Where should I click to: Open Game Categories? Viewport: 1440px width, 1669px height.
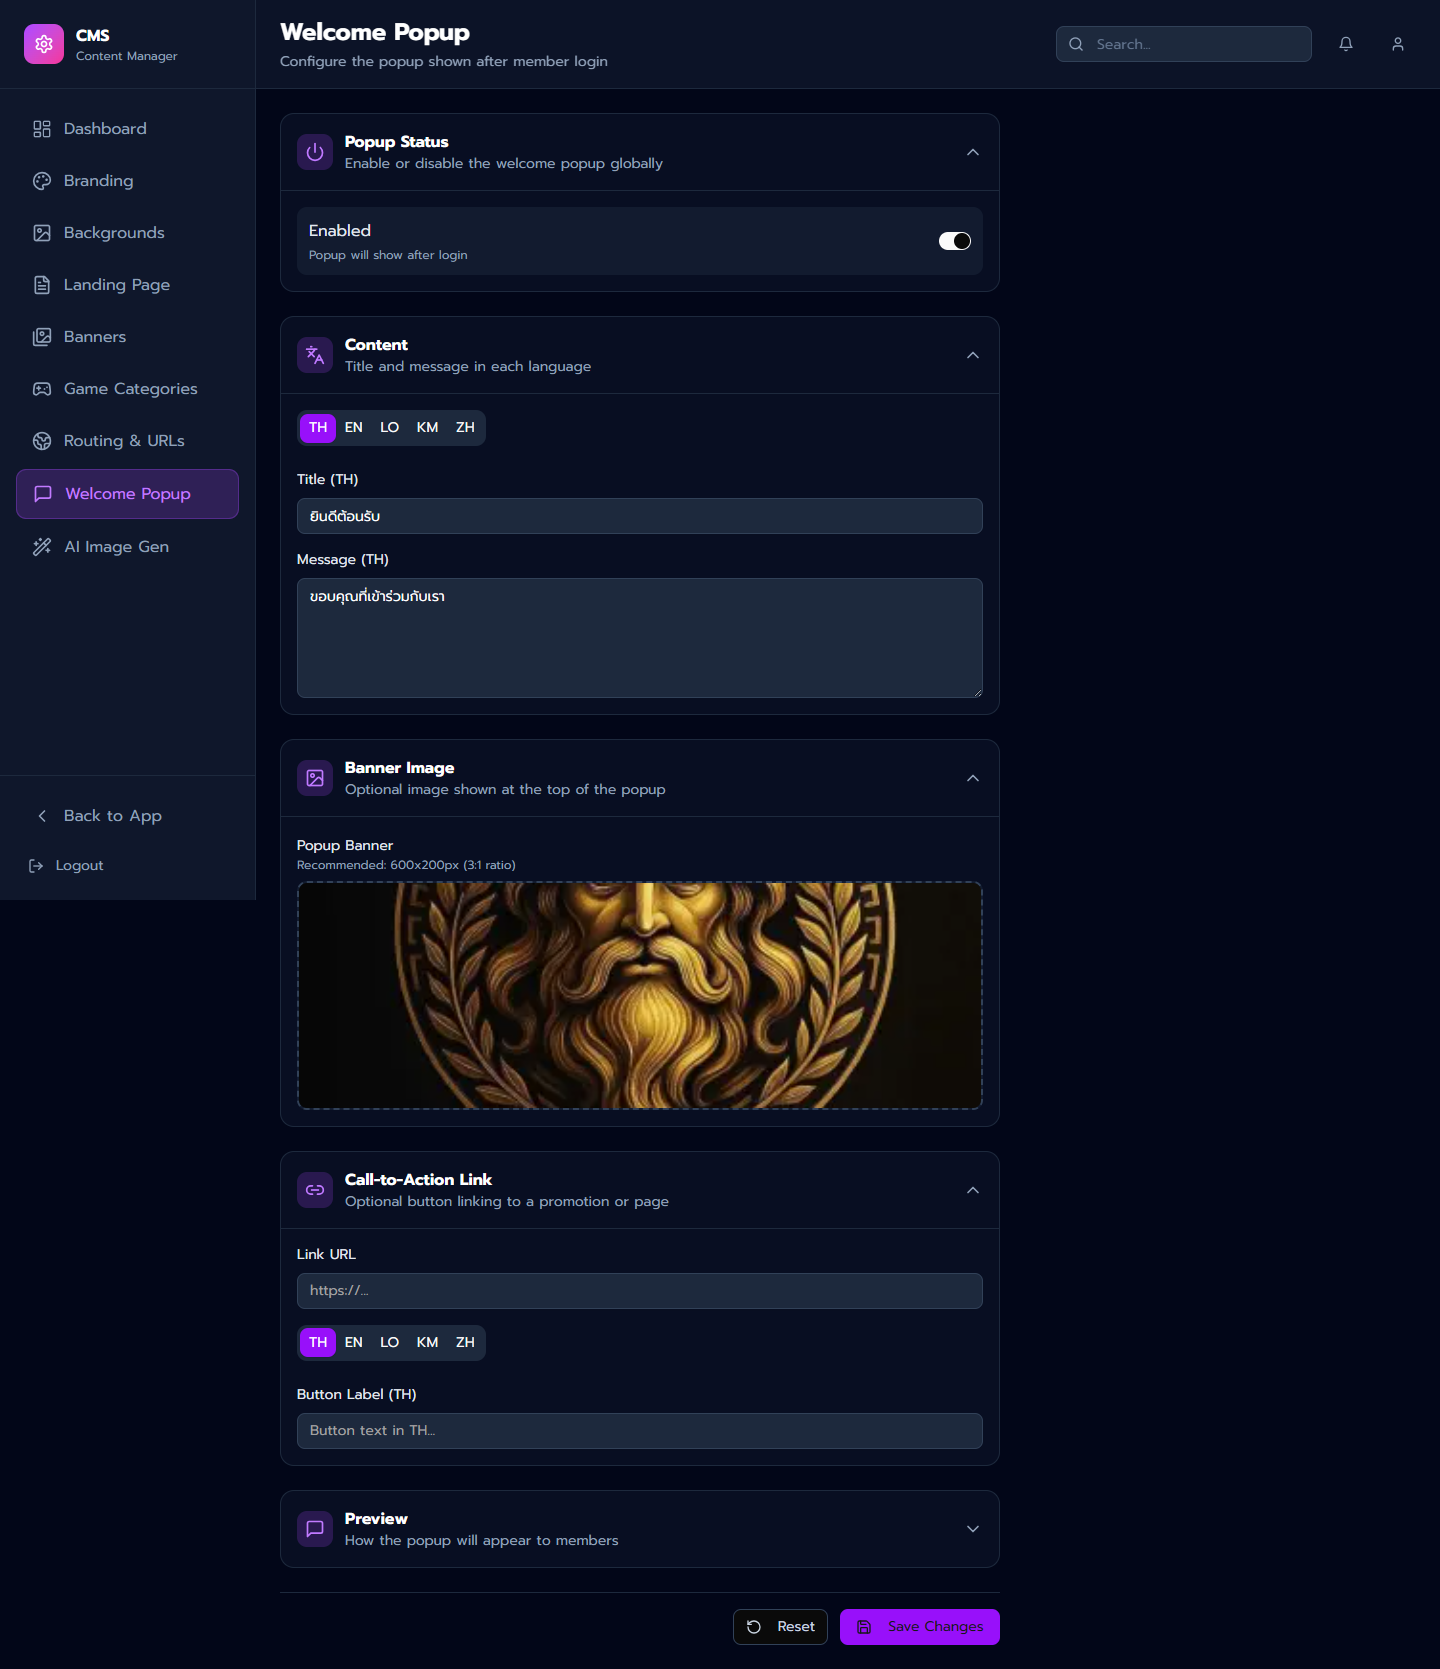(x=128, y=389)
